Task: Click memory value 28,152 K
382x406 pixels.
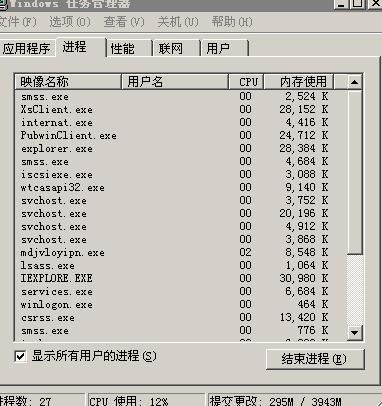Action: click(304, 109)
